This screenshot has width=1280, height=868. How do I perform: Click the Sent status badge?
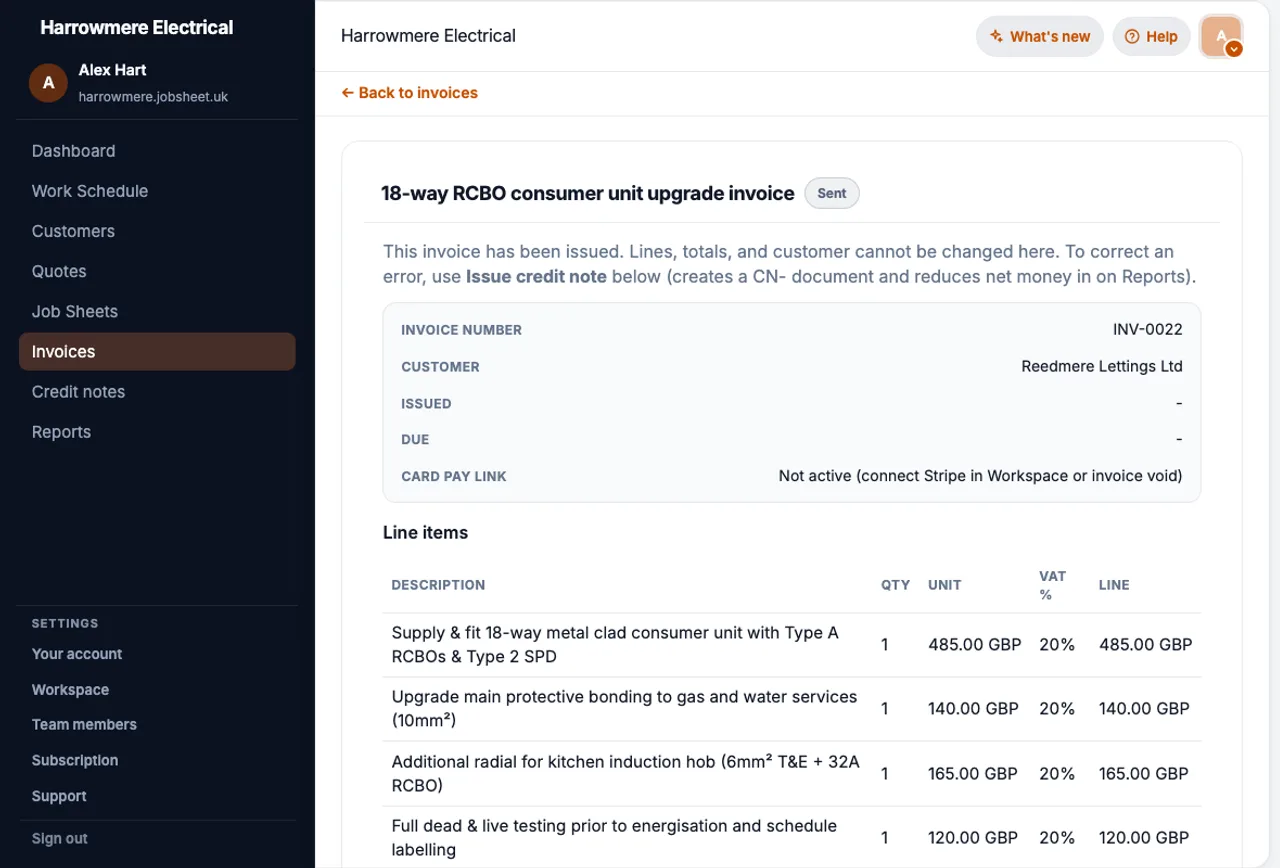[832, 194]
